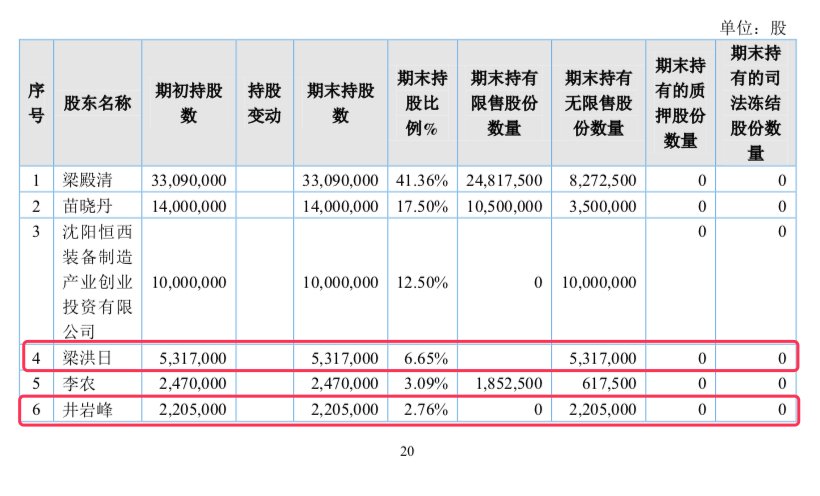Click the 12.50% percentage cell
The image size is (820, 496).
(x=422, y=283)
